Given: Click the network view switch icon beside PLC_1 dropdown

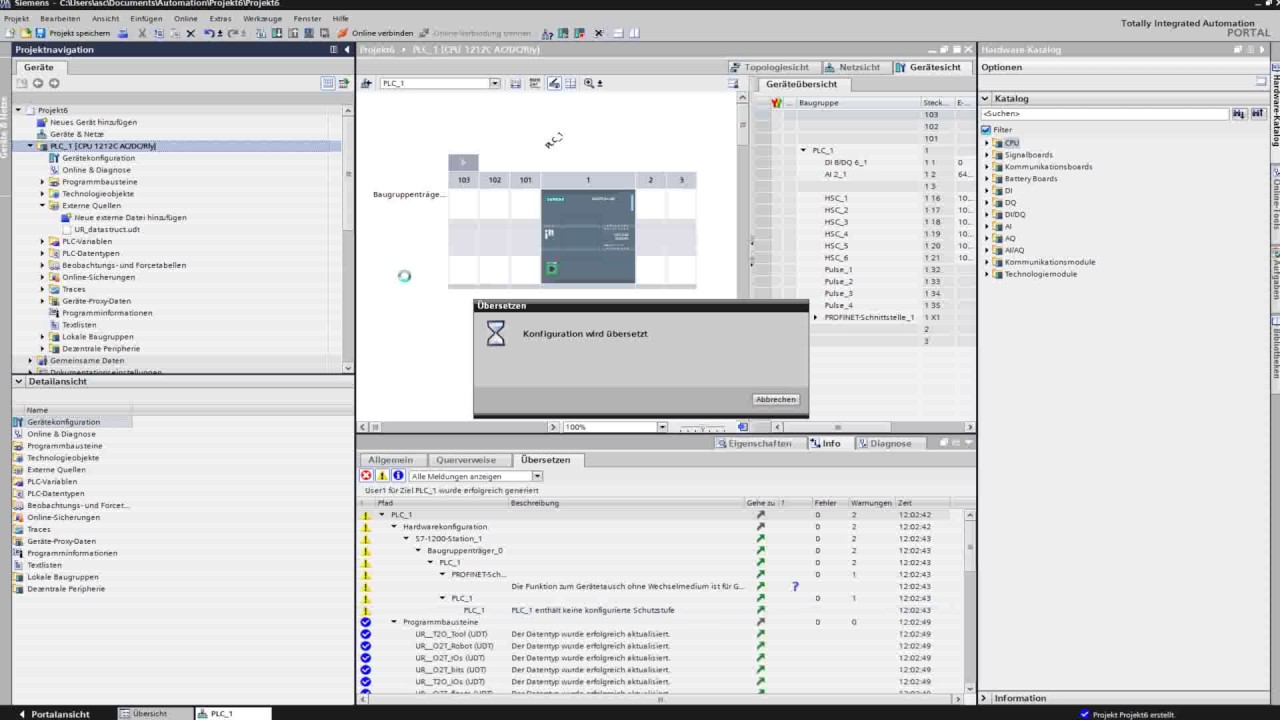Looking at the screenshot, I should click(x=366, y=83).
